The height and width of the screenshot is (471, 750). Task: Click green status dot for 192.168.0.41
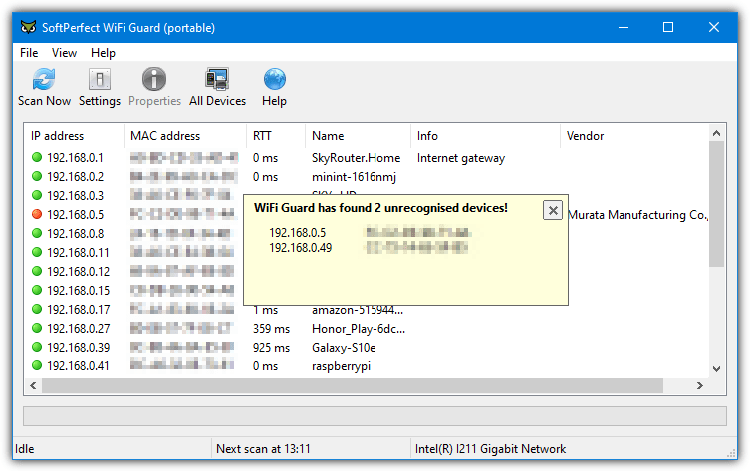37,365
